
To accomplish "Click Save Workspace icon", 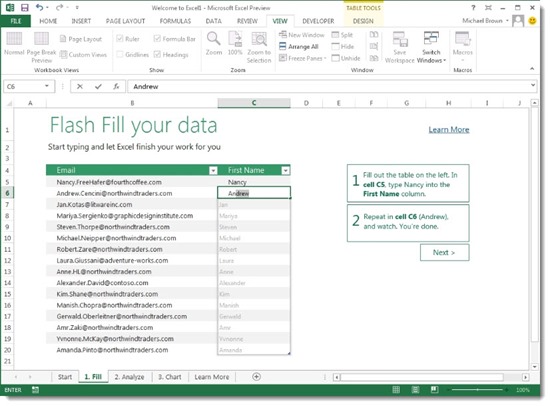I will (x=400, y=47).
